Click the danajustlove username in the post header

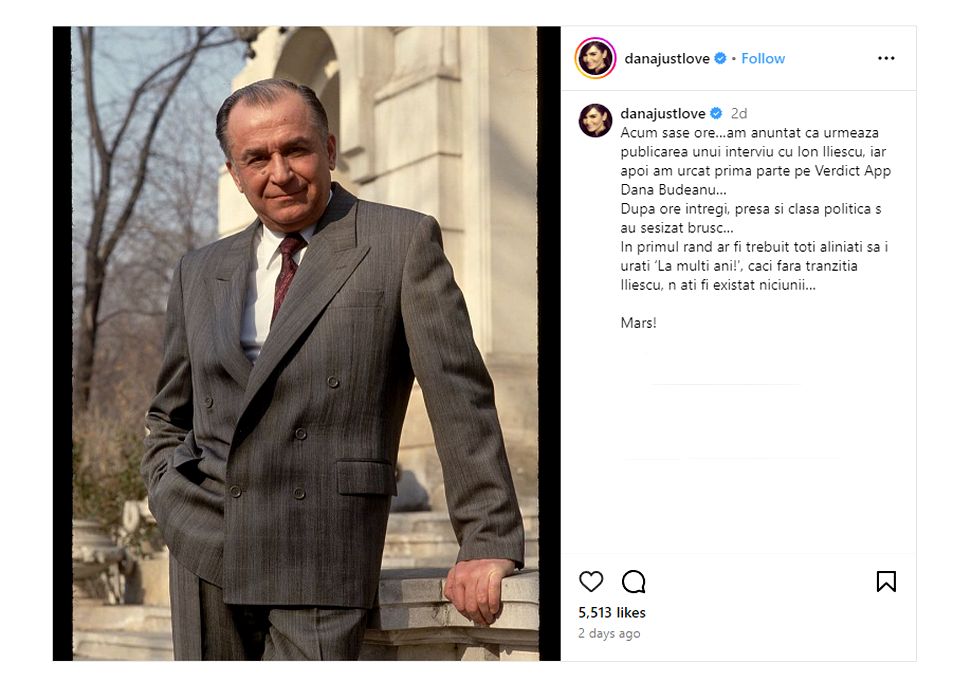coord(667,58)
